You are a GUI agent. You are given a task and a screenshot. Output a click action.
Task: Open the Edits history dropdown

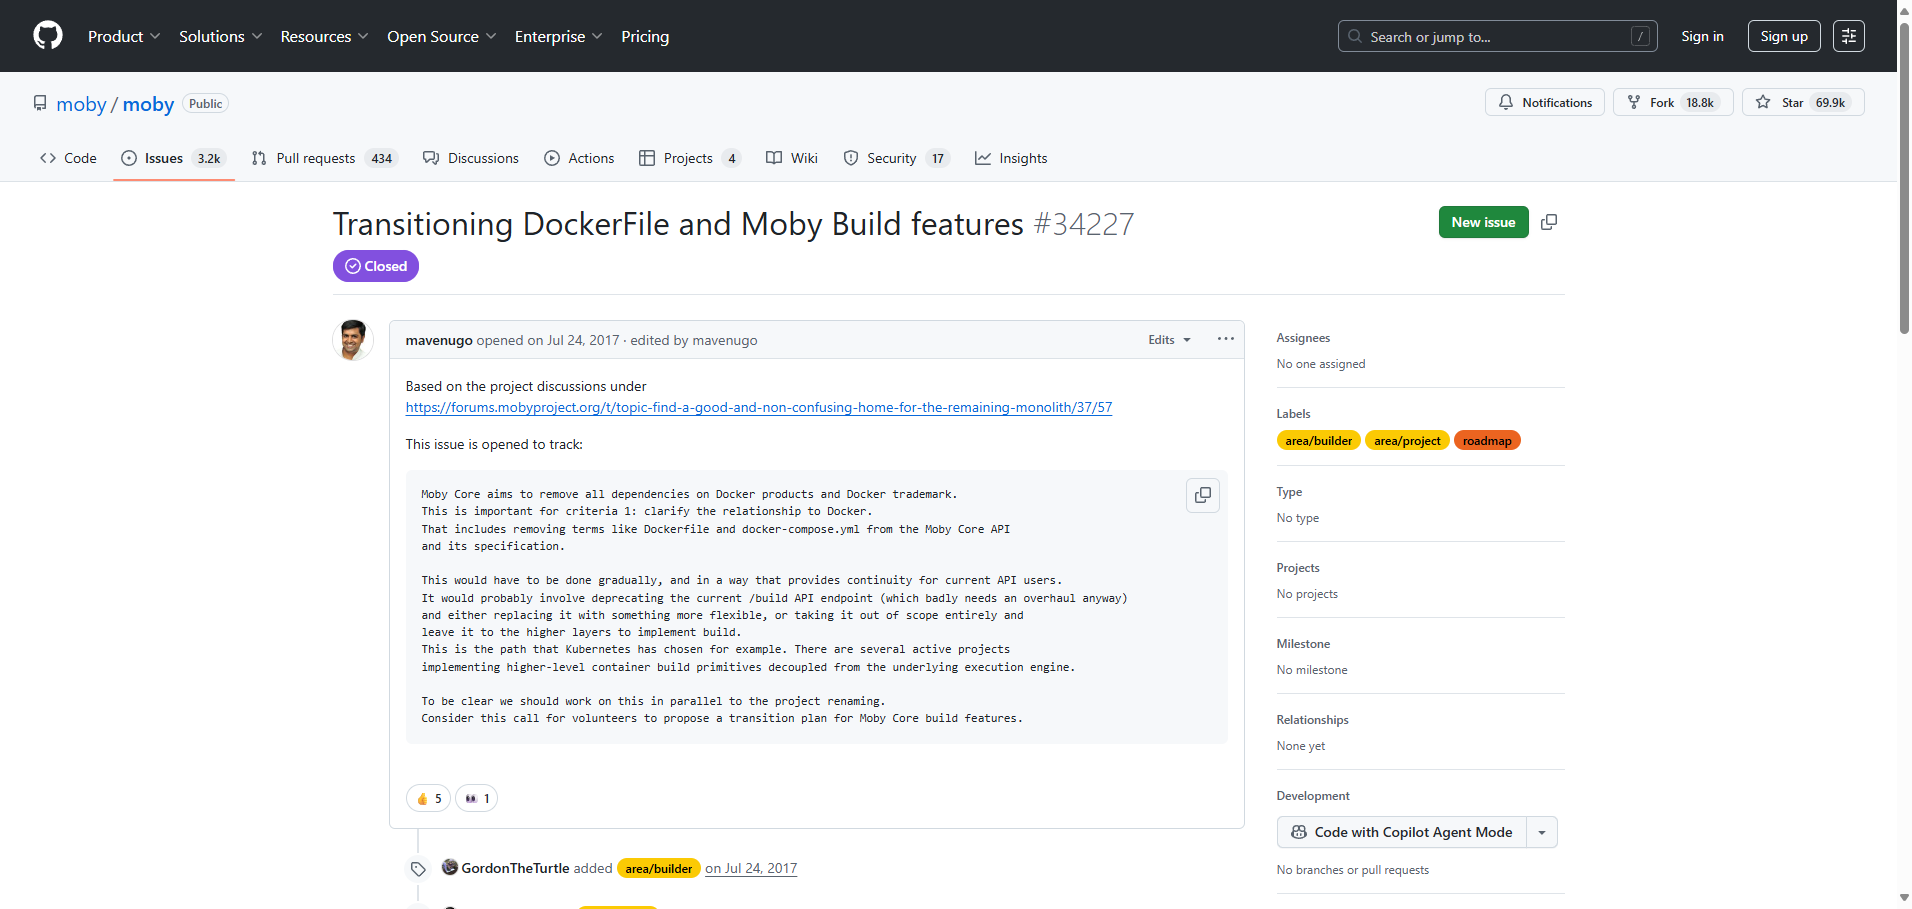[x=1169, y=340]
